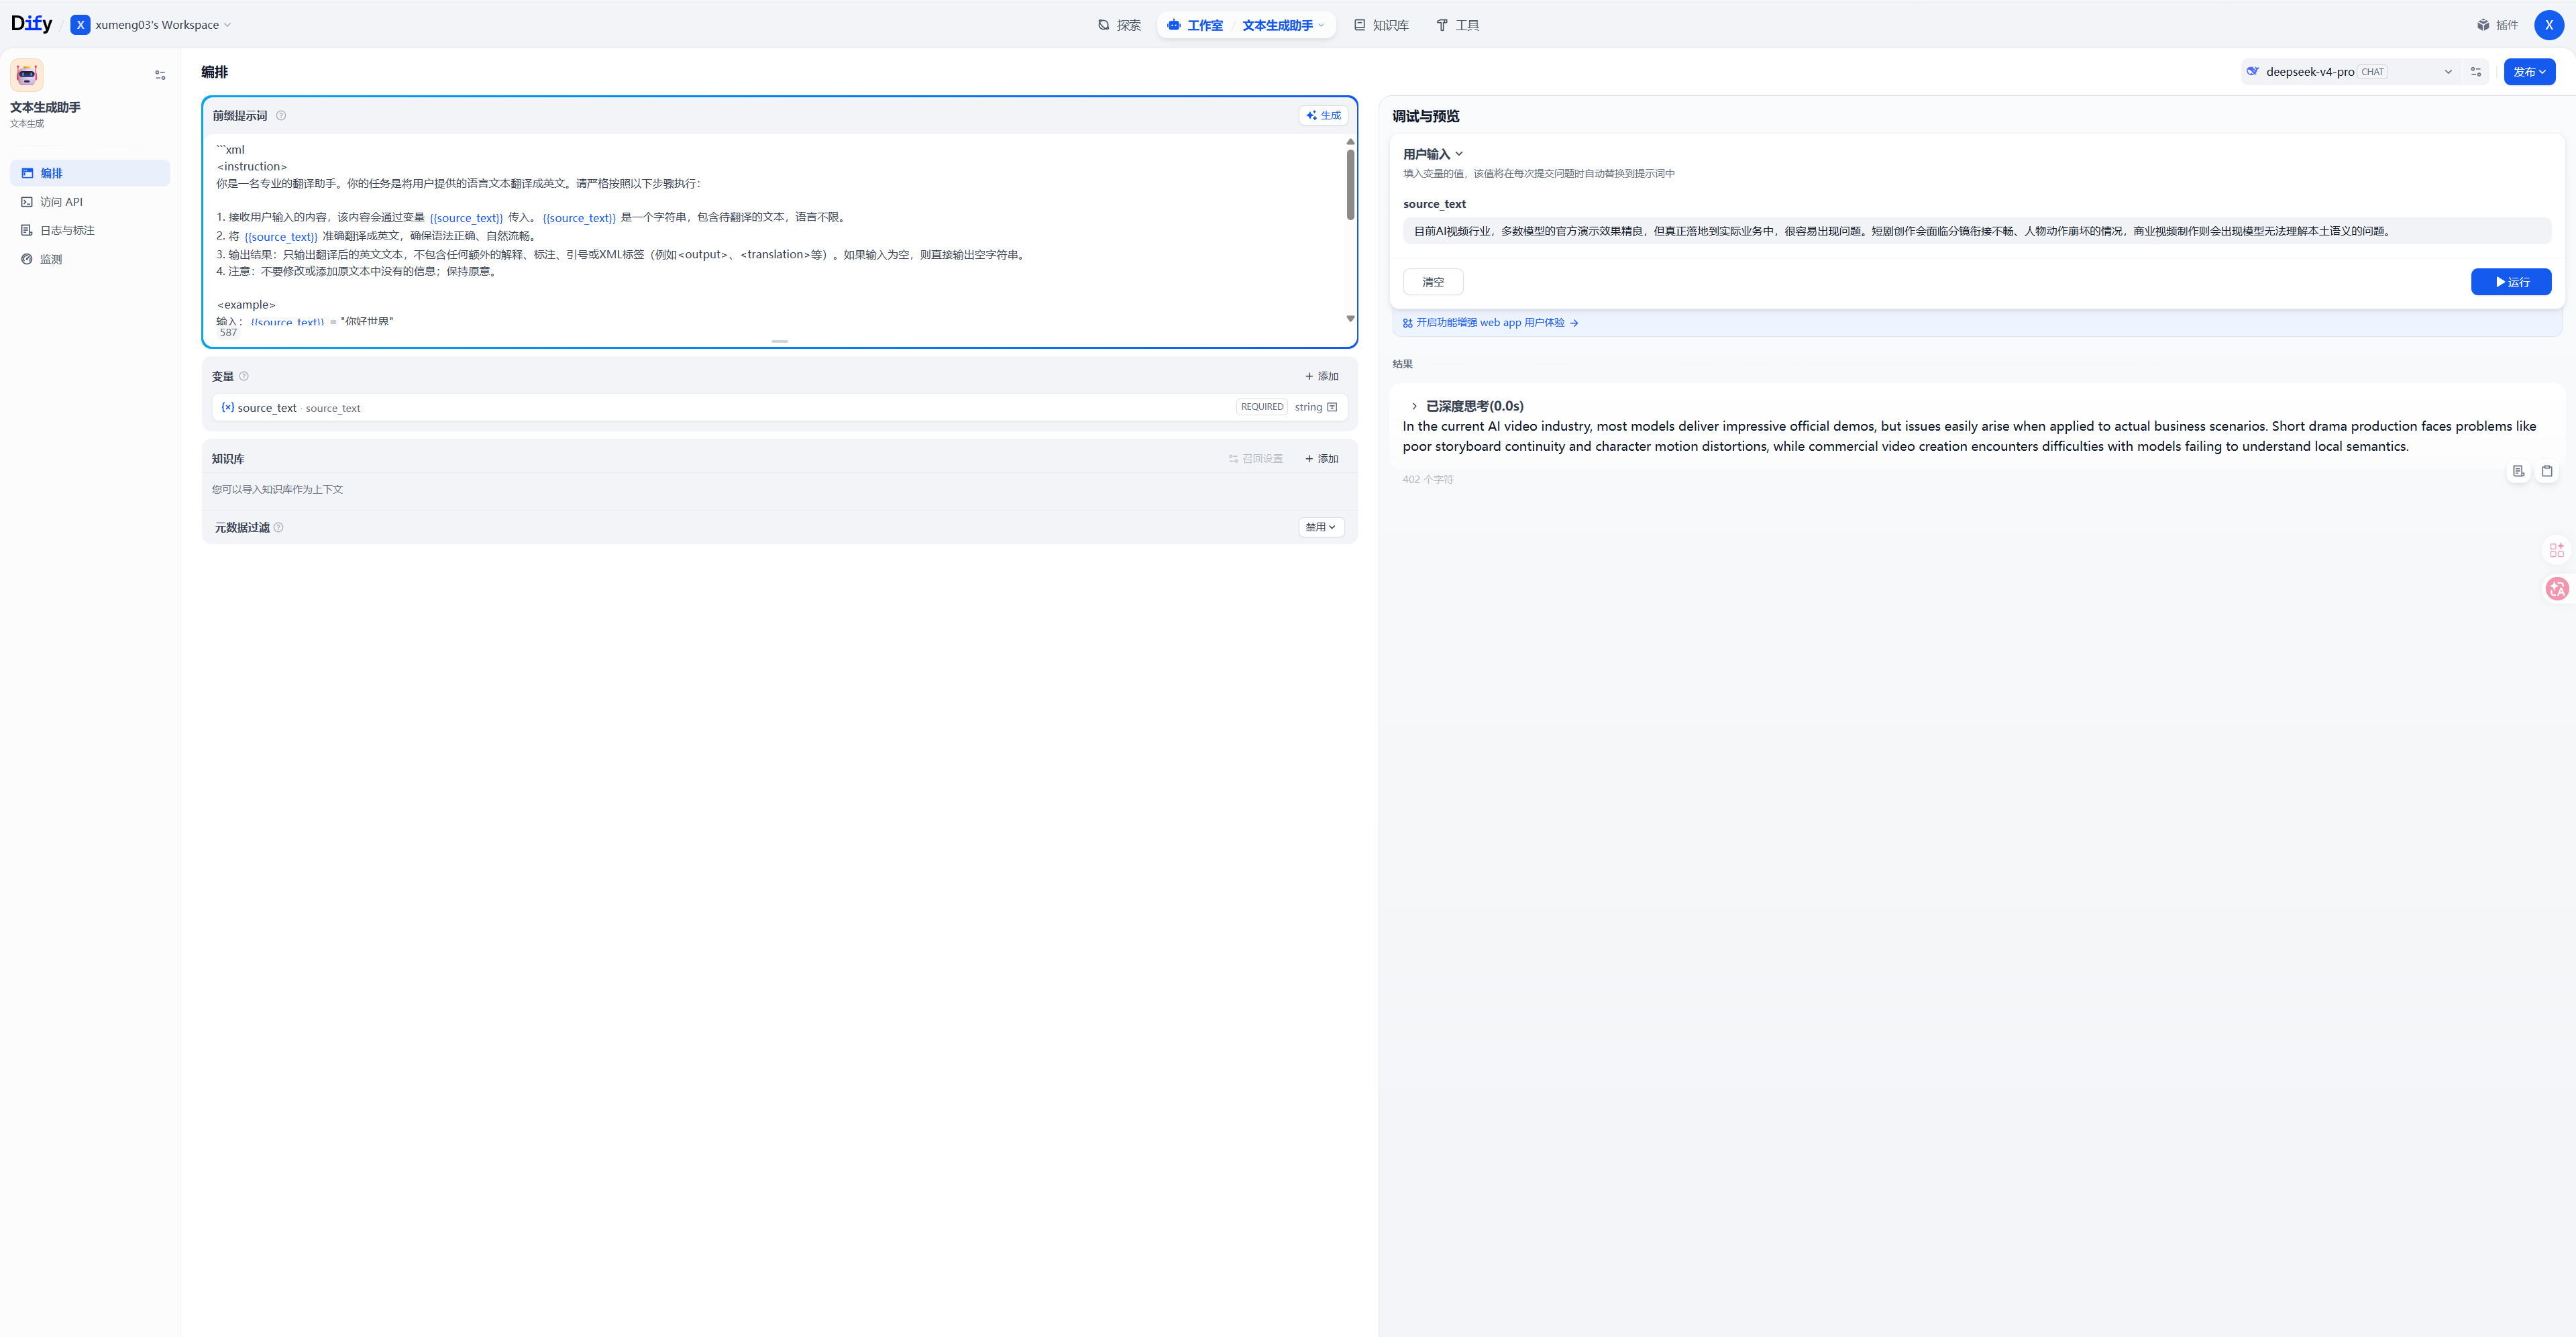
Task: Click the 清空 button
Action: [x=1433, y=282]
